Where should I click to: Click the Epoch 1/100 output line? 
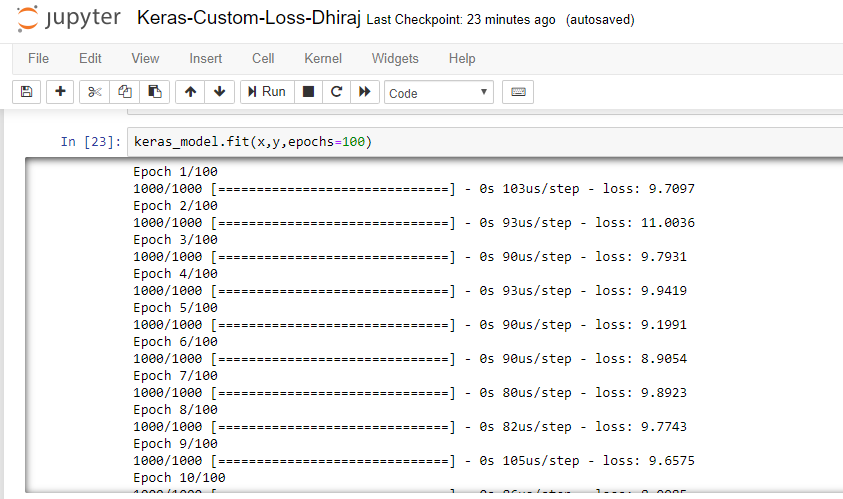175,172
